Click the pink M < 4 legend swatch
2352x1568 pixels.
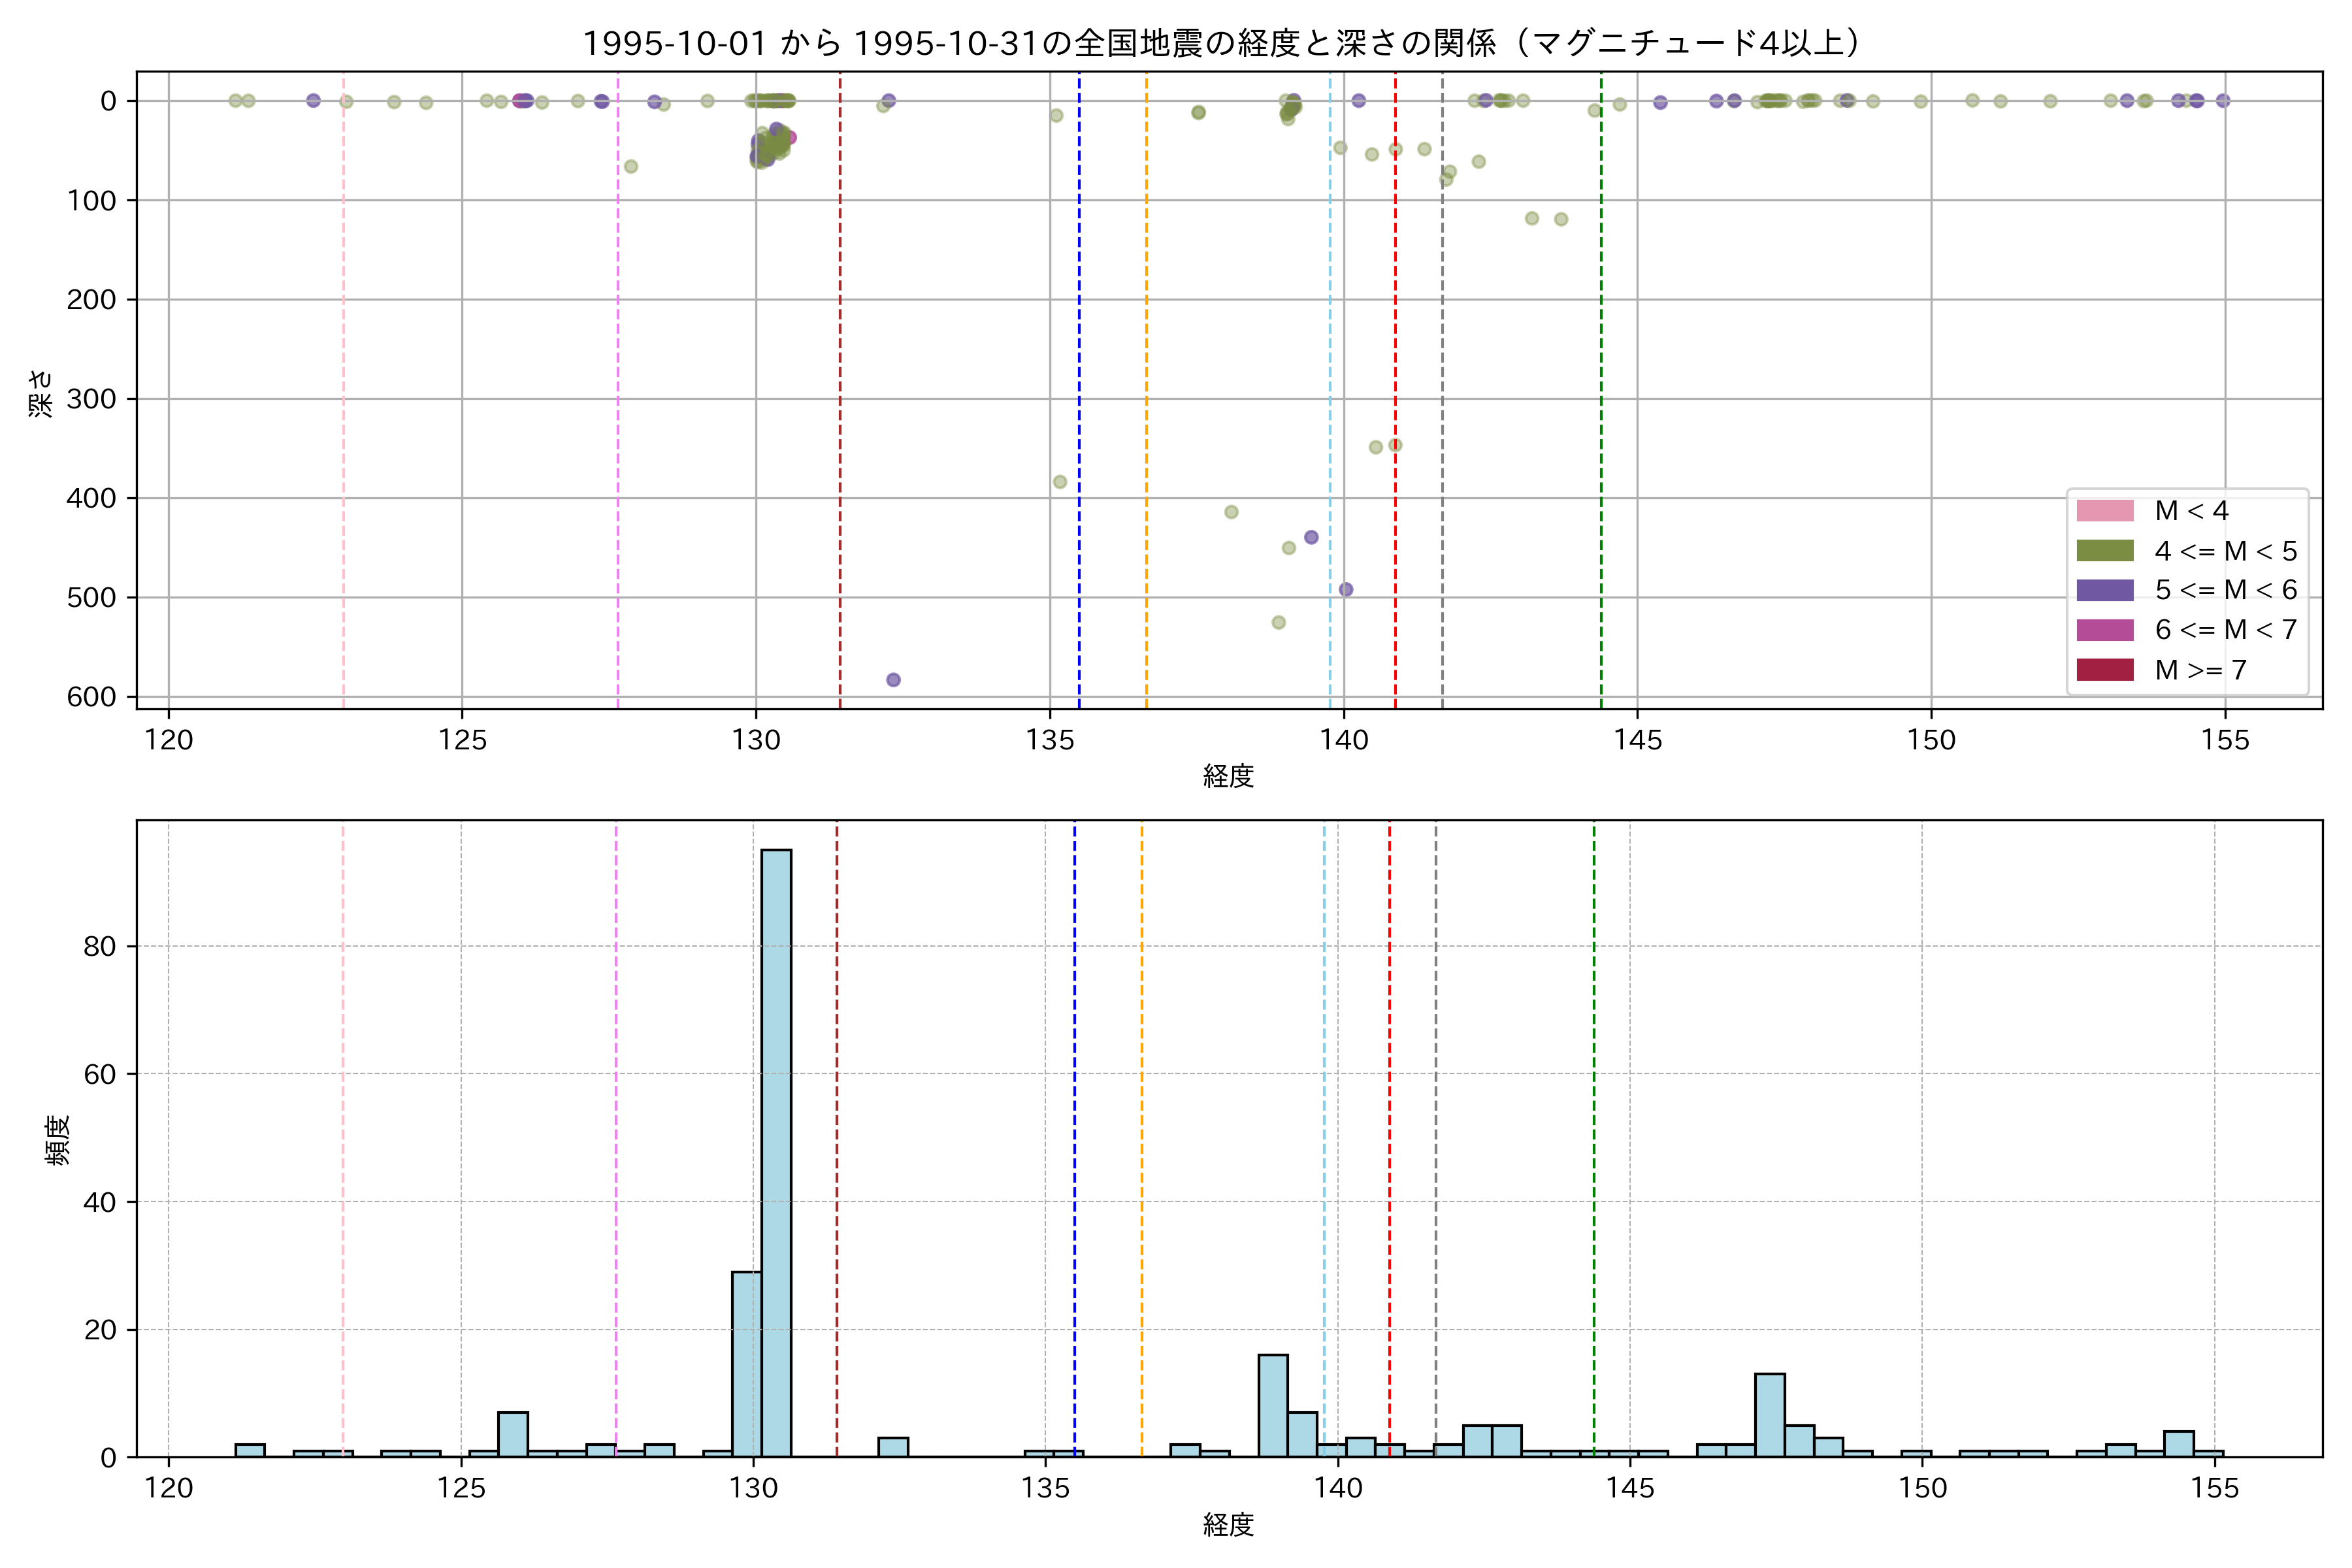[x=2104, y=511]
